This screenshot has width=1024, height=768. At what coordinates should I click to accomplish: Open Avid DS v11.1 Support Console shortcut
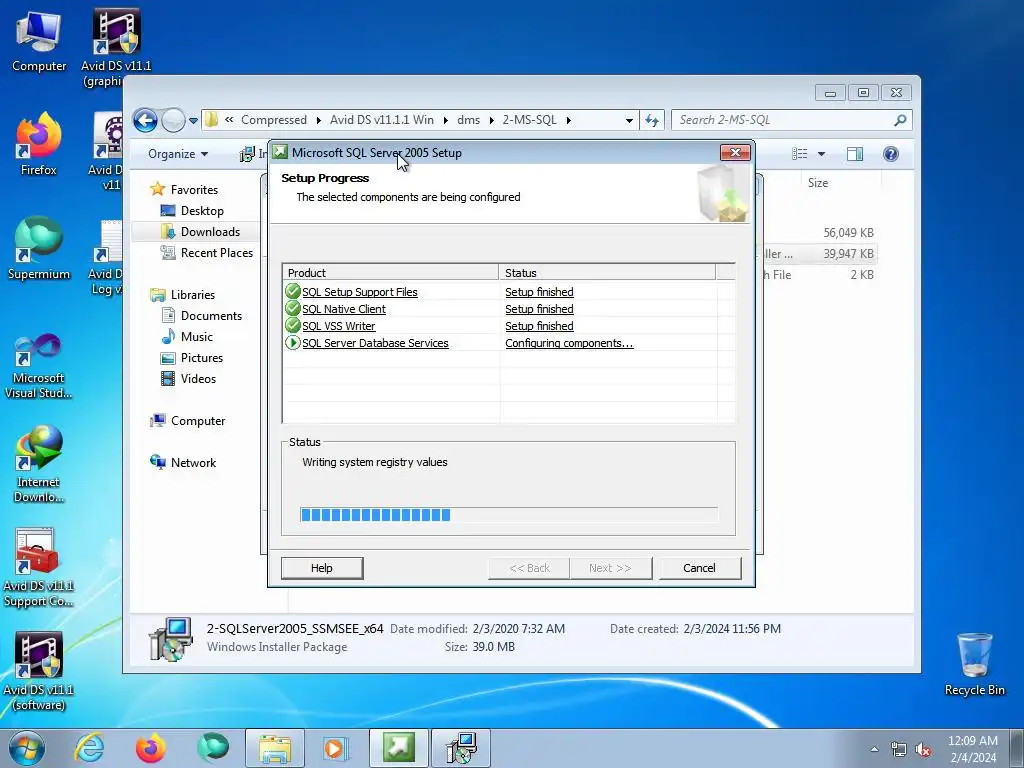tap(39, 568)
